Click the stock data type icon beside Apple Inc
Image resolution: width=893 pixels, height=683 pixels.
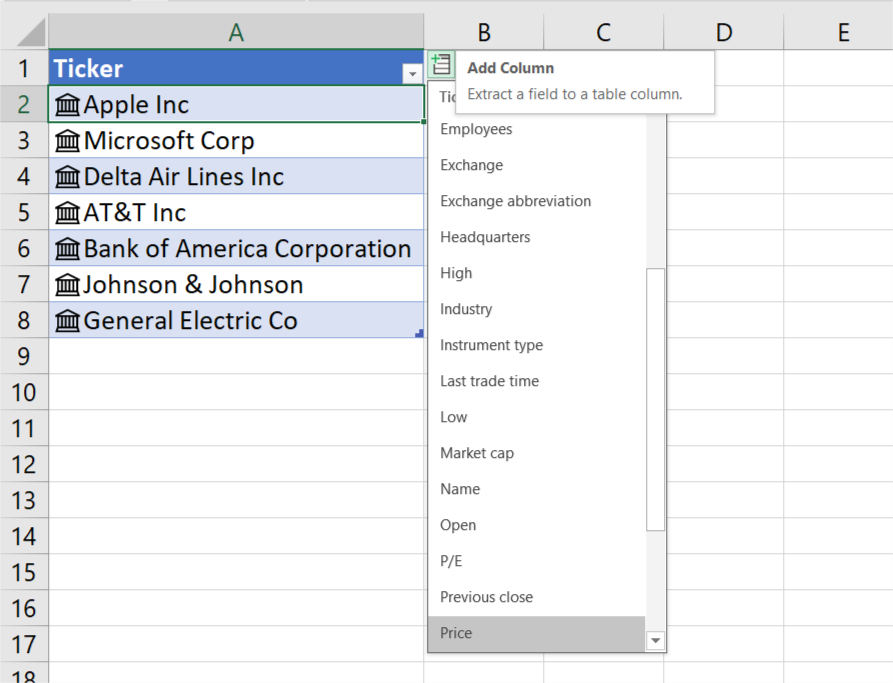pos(67,104)
